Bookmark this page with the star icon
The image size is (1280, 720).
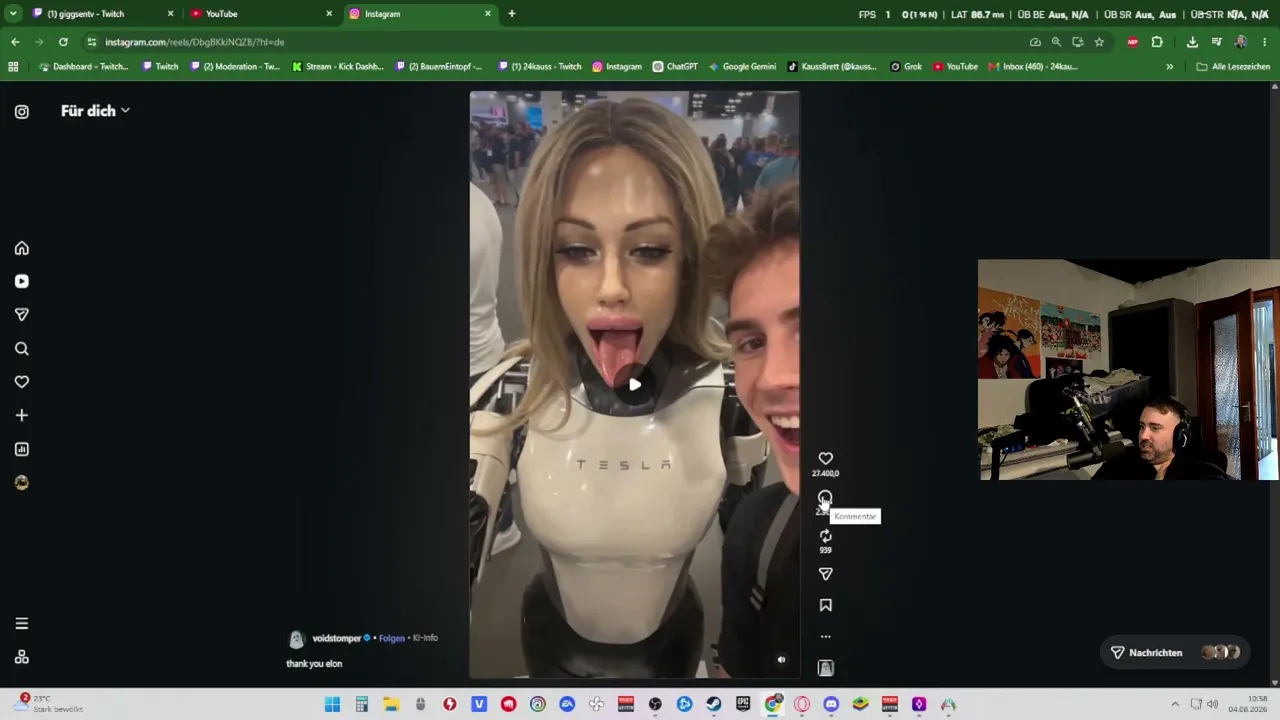[x=1099, y=42]
